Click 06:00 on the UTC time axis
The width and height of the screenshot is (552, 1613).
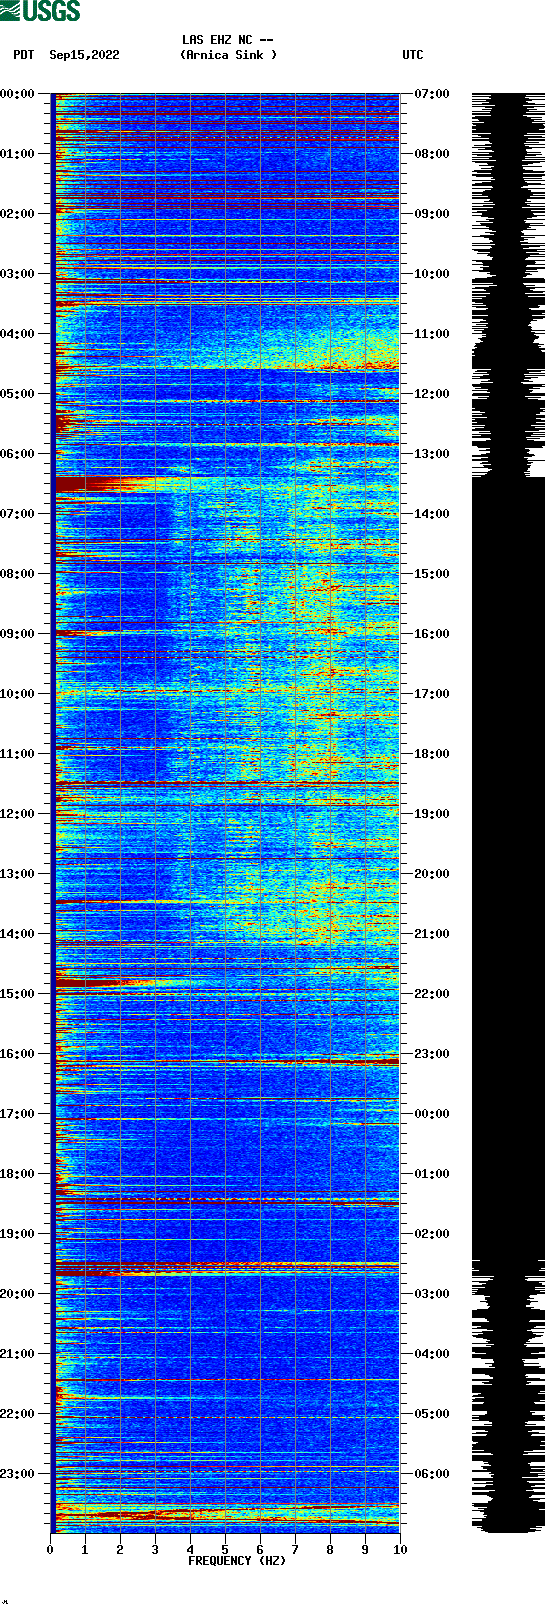click(x=432, y=1474)
